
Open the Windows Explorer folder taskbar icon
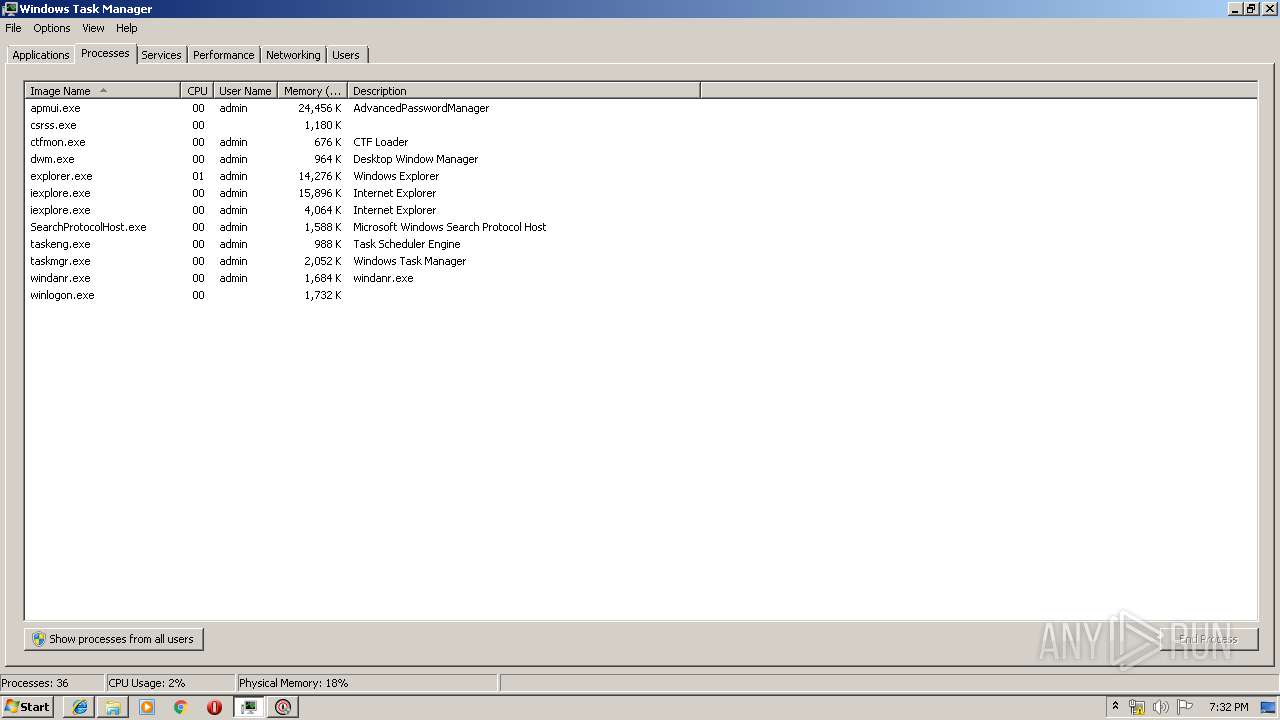[113, 707]
